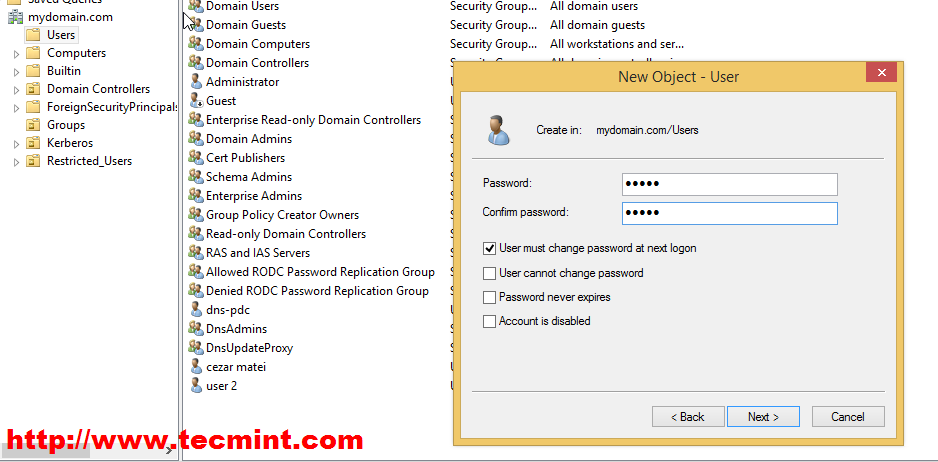Image resolution: width=938 pixels, height=462 pixels.
Task: Enable User cannot change password
Action: pos(490,273)
